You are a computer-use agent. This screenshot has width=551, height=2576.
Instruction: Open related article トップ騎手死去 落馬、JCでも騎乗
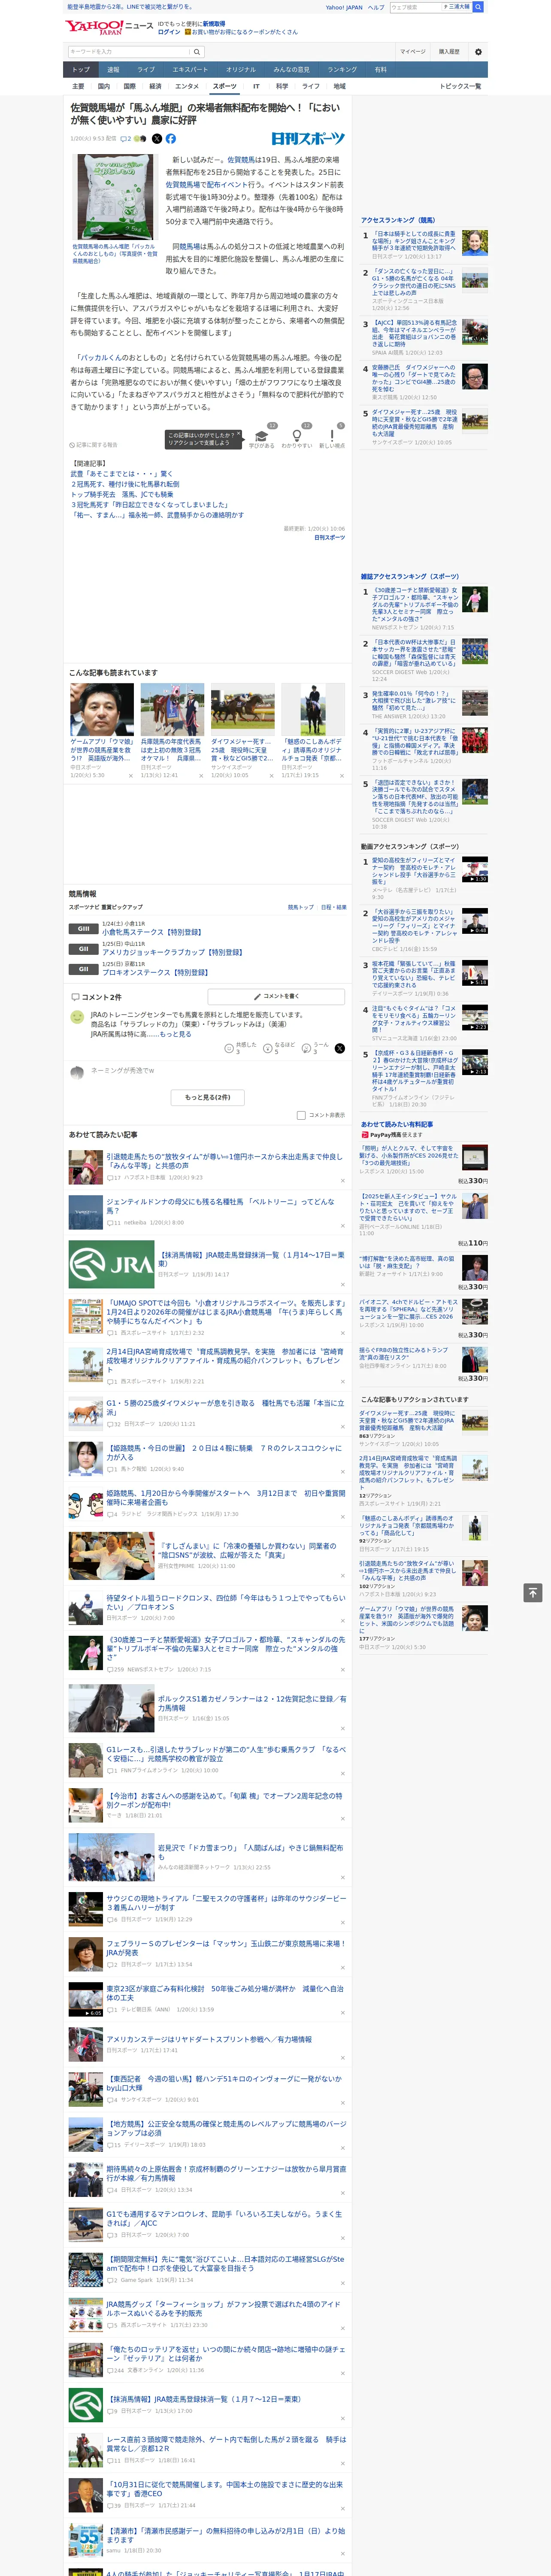click(x=121, y=494)
